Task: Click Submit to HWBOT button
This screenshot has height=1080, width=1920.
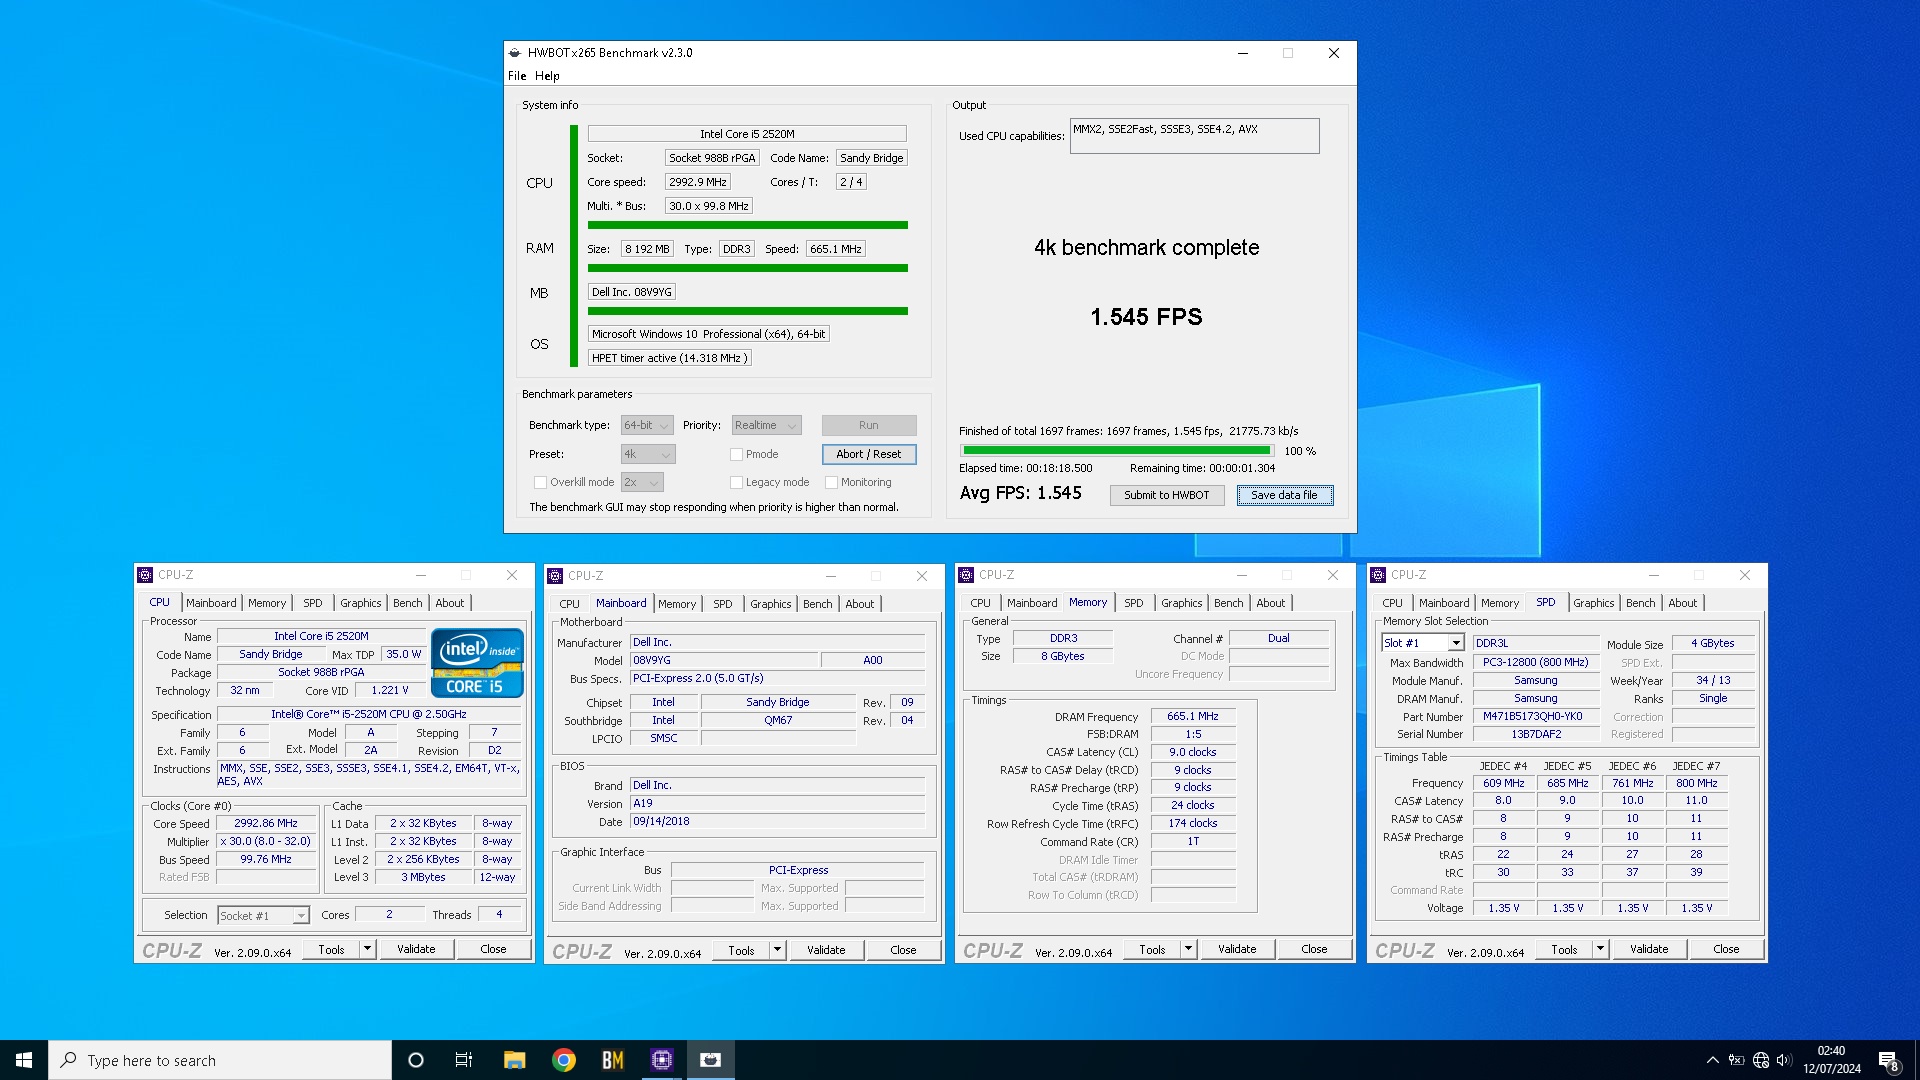Action: click(x=1166, y=495)
